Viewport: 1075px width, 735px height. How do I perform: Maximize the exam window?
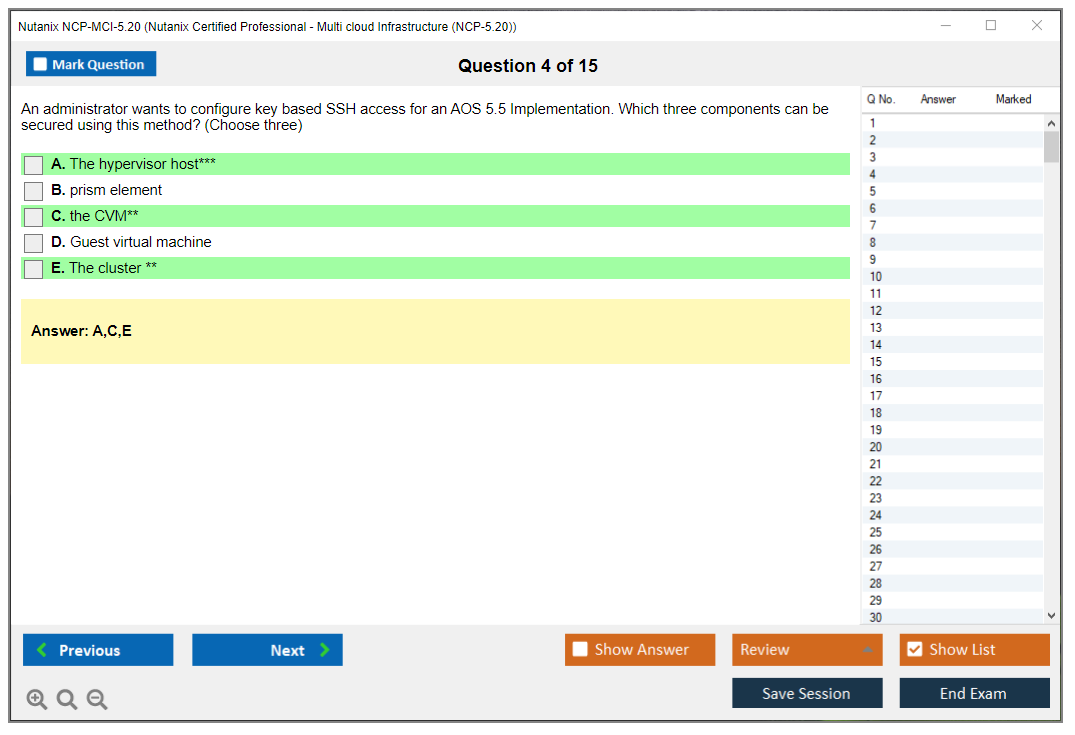(991, 26)
